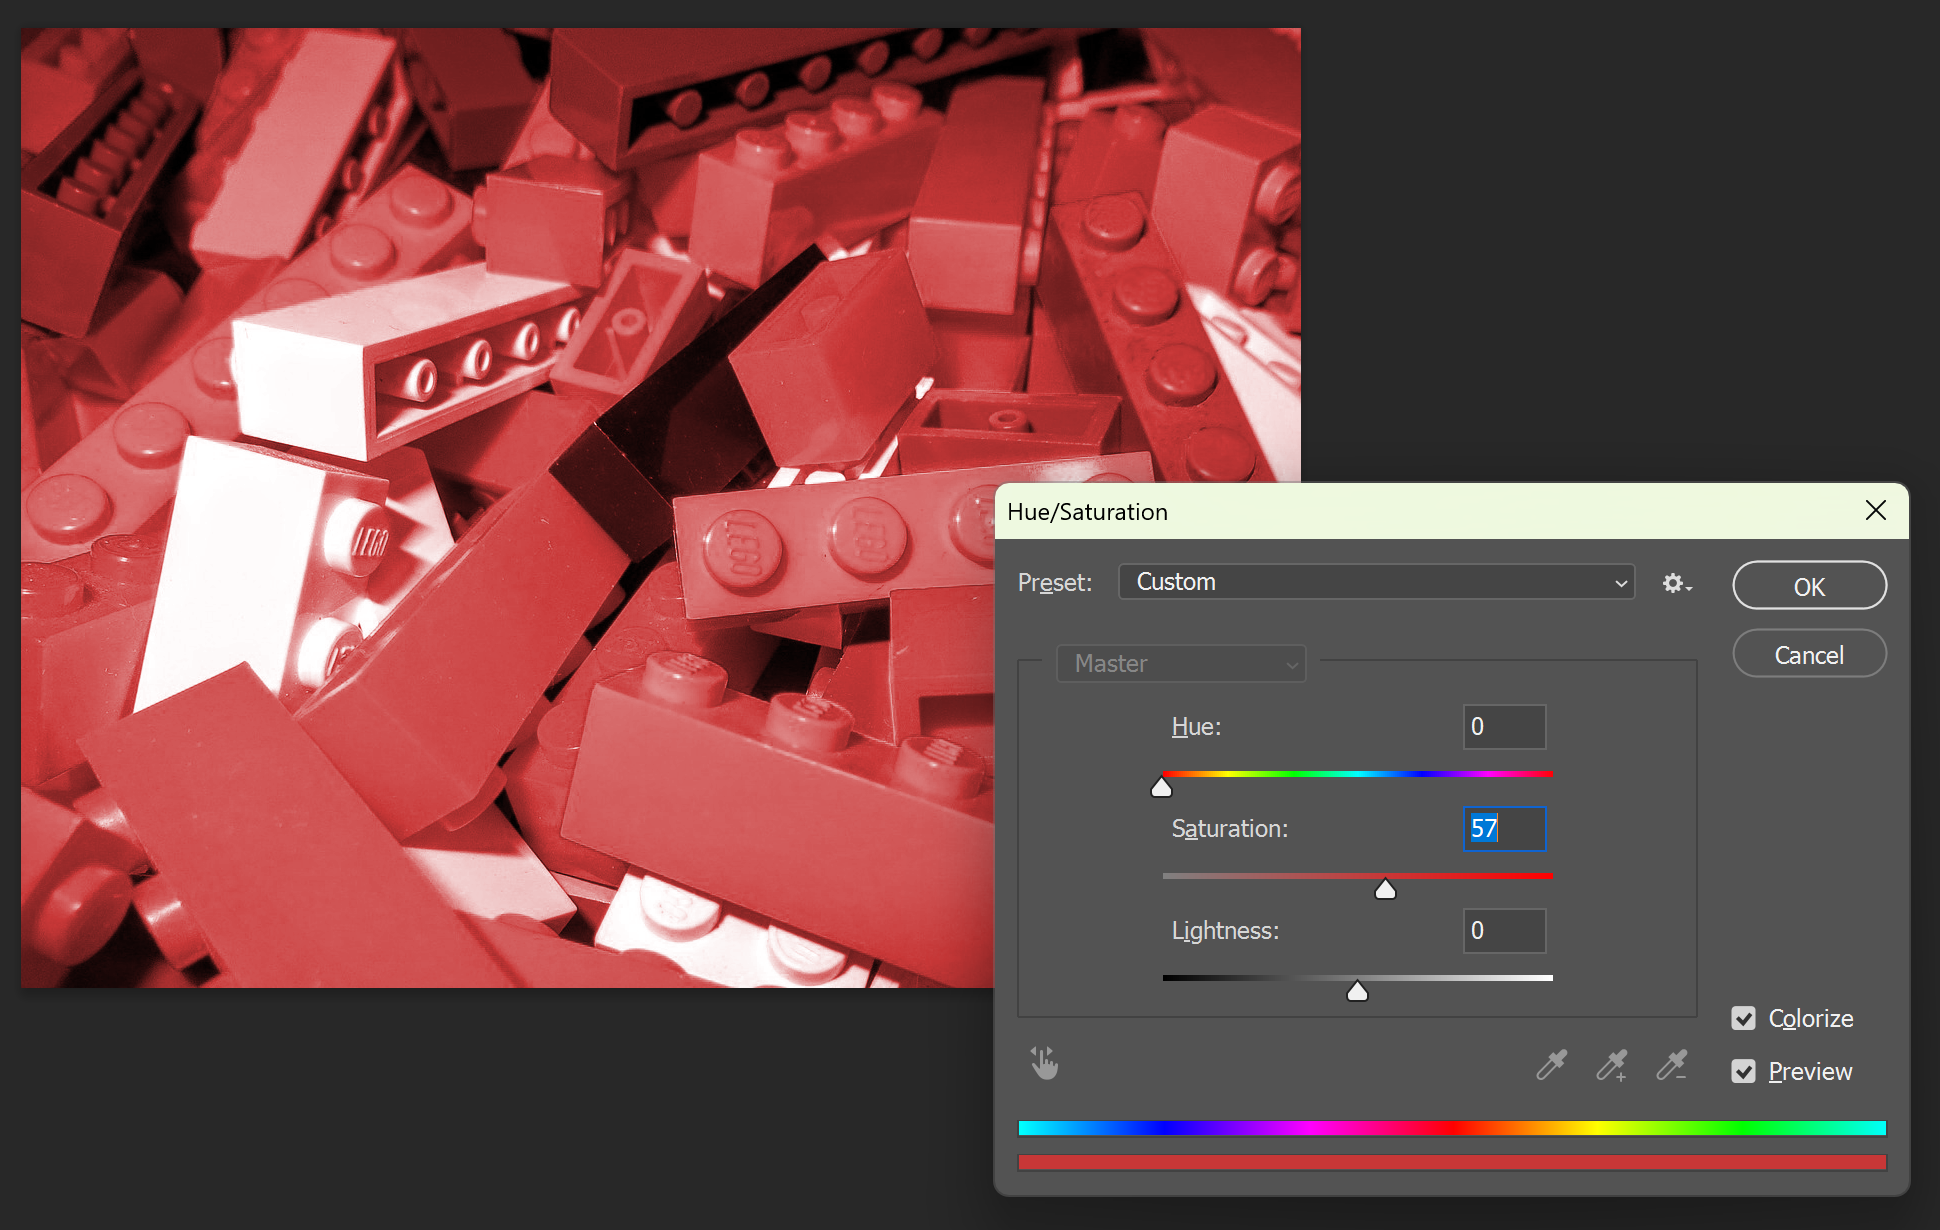This screenshot has height=1230, width=1940.
Task: Click the top rainbow color bar
Action: 1452,1128
